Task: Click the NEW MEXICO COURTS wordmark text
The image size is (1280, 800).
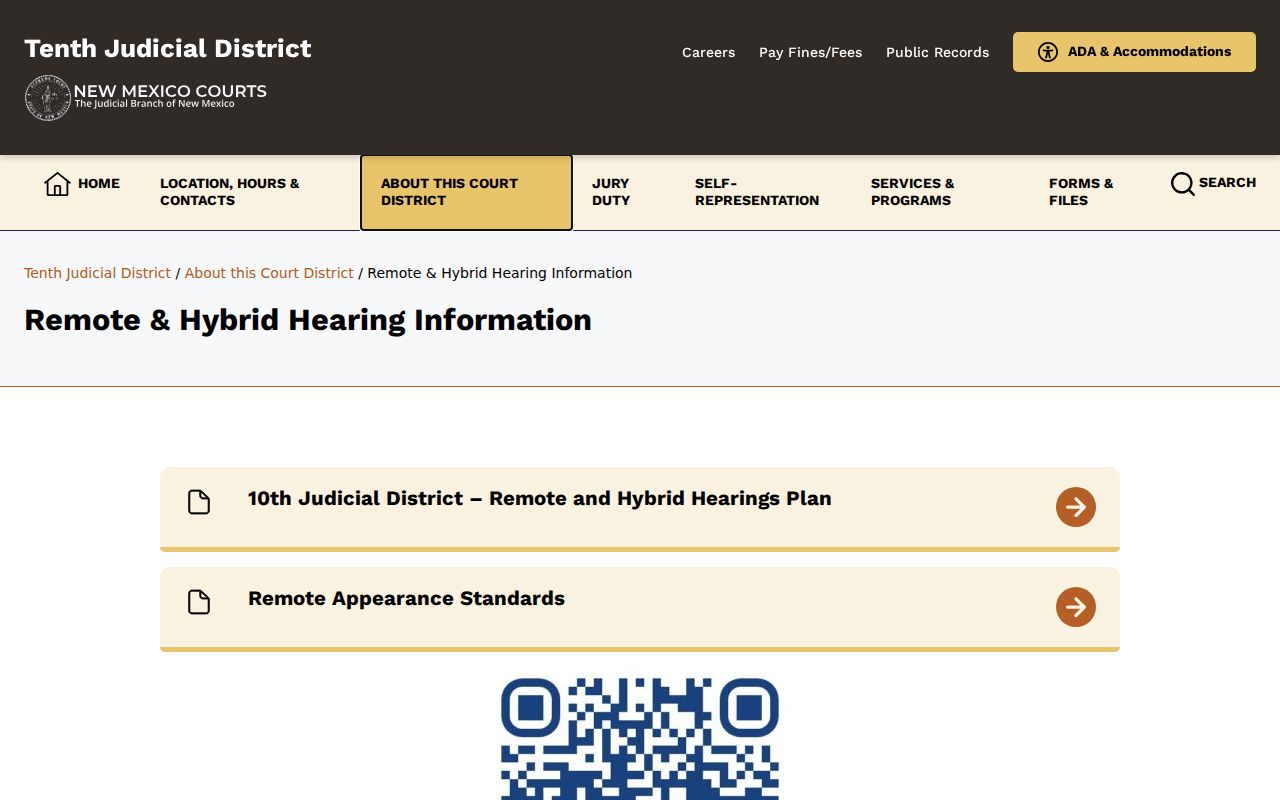Action: [170, 91]
